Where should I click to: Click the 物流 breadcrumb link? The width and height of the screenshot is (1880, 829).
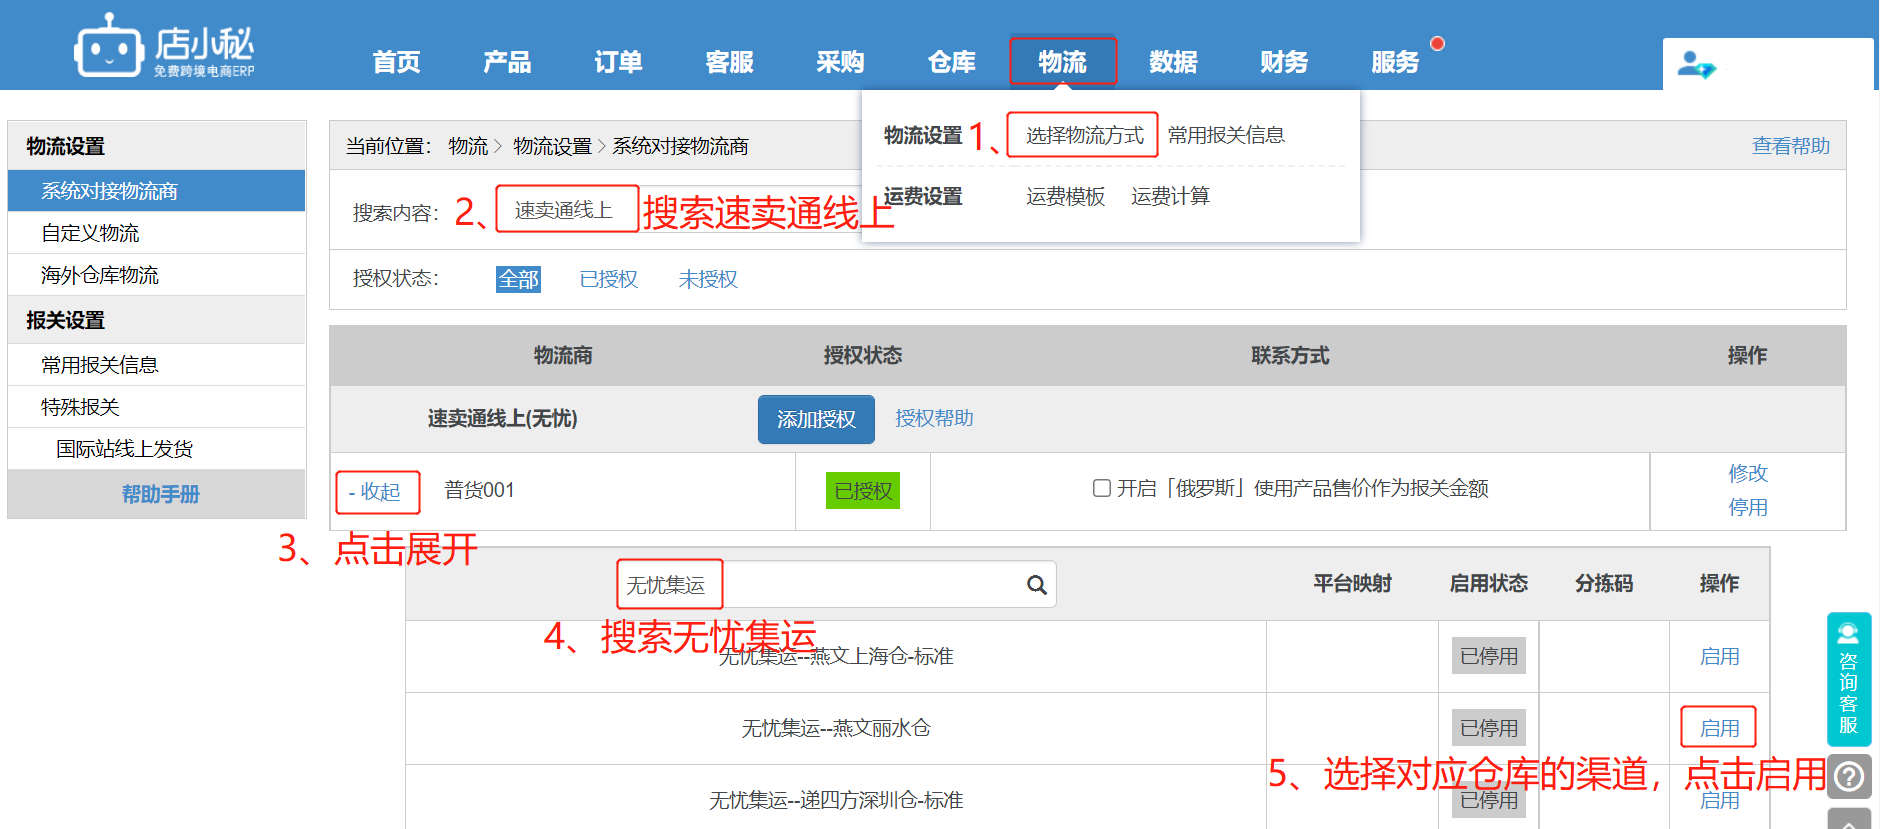click(x=468, y=146)
